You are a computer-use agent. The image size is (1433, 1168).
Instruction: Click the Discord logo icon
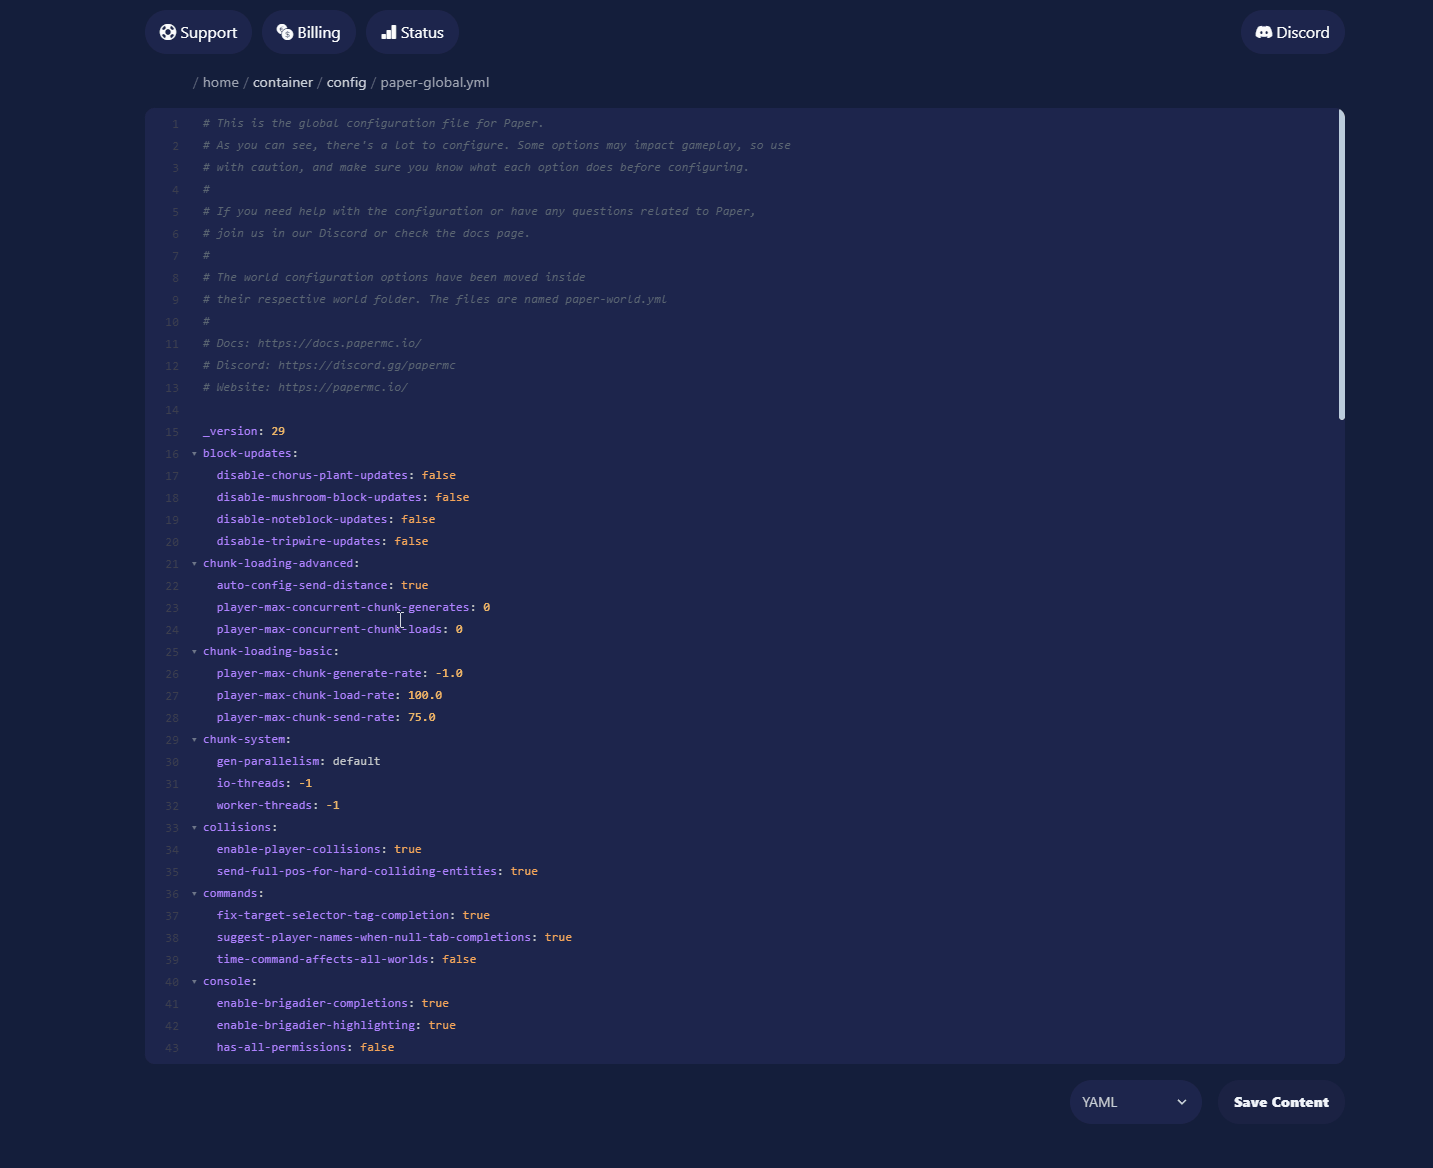coord(1264,32)
